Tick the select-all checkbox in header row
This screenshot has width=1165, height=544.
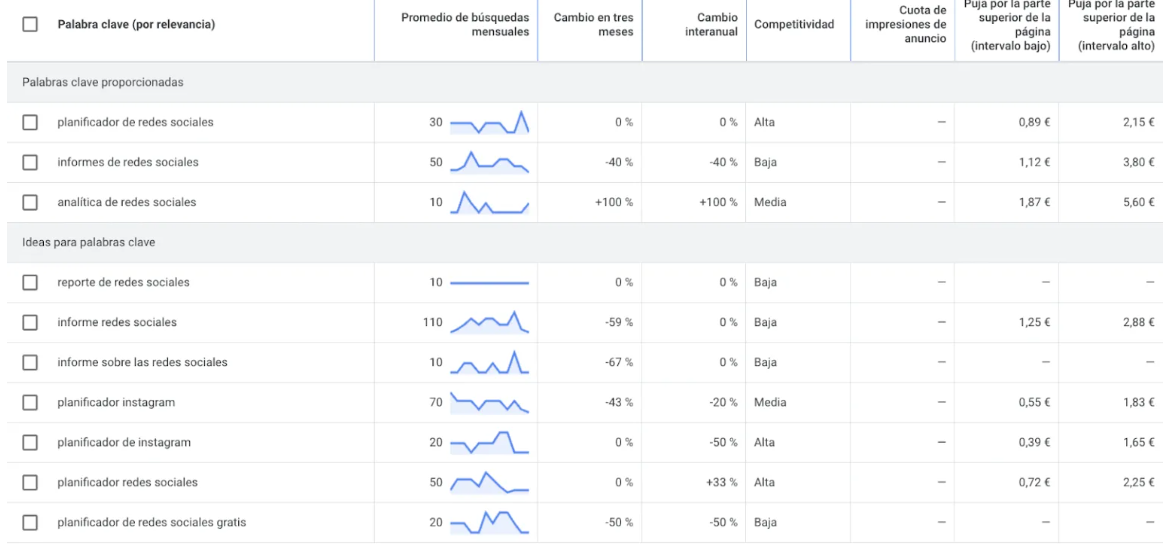click(30, 25)
